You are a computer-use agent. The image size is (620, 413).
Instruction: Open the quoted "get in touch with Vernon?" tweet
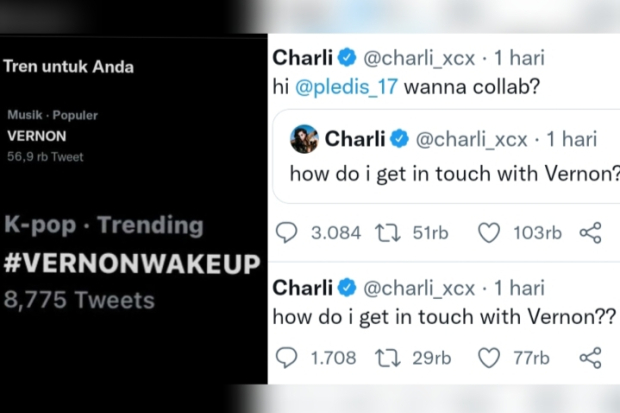tap(450, 172)
